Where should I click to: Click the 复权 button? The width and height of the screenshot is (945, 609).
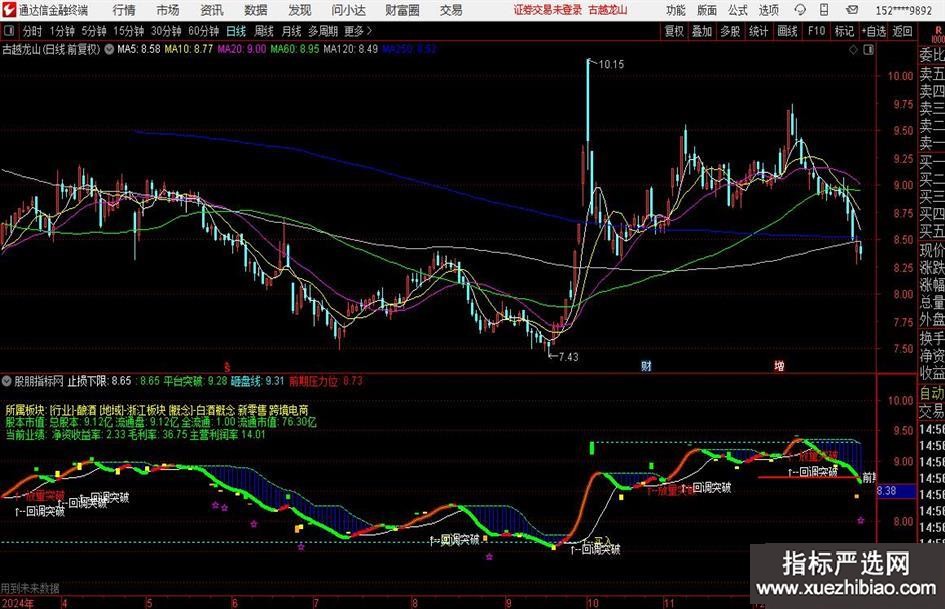(x=674, y=31)
